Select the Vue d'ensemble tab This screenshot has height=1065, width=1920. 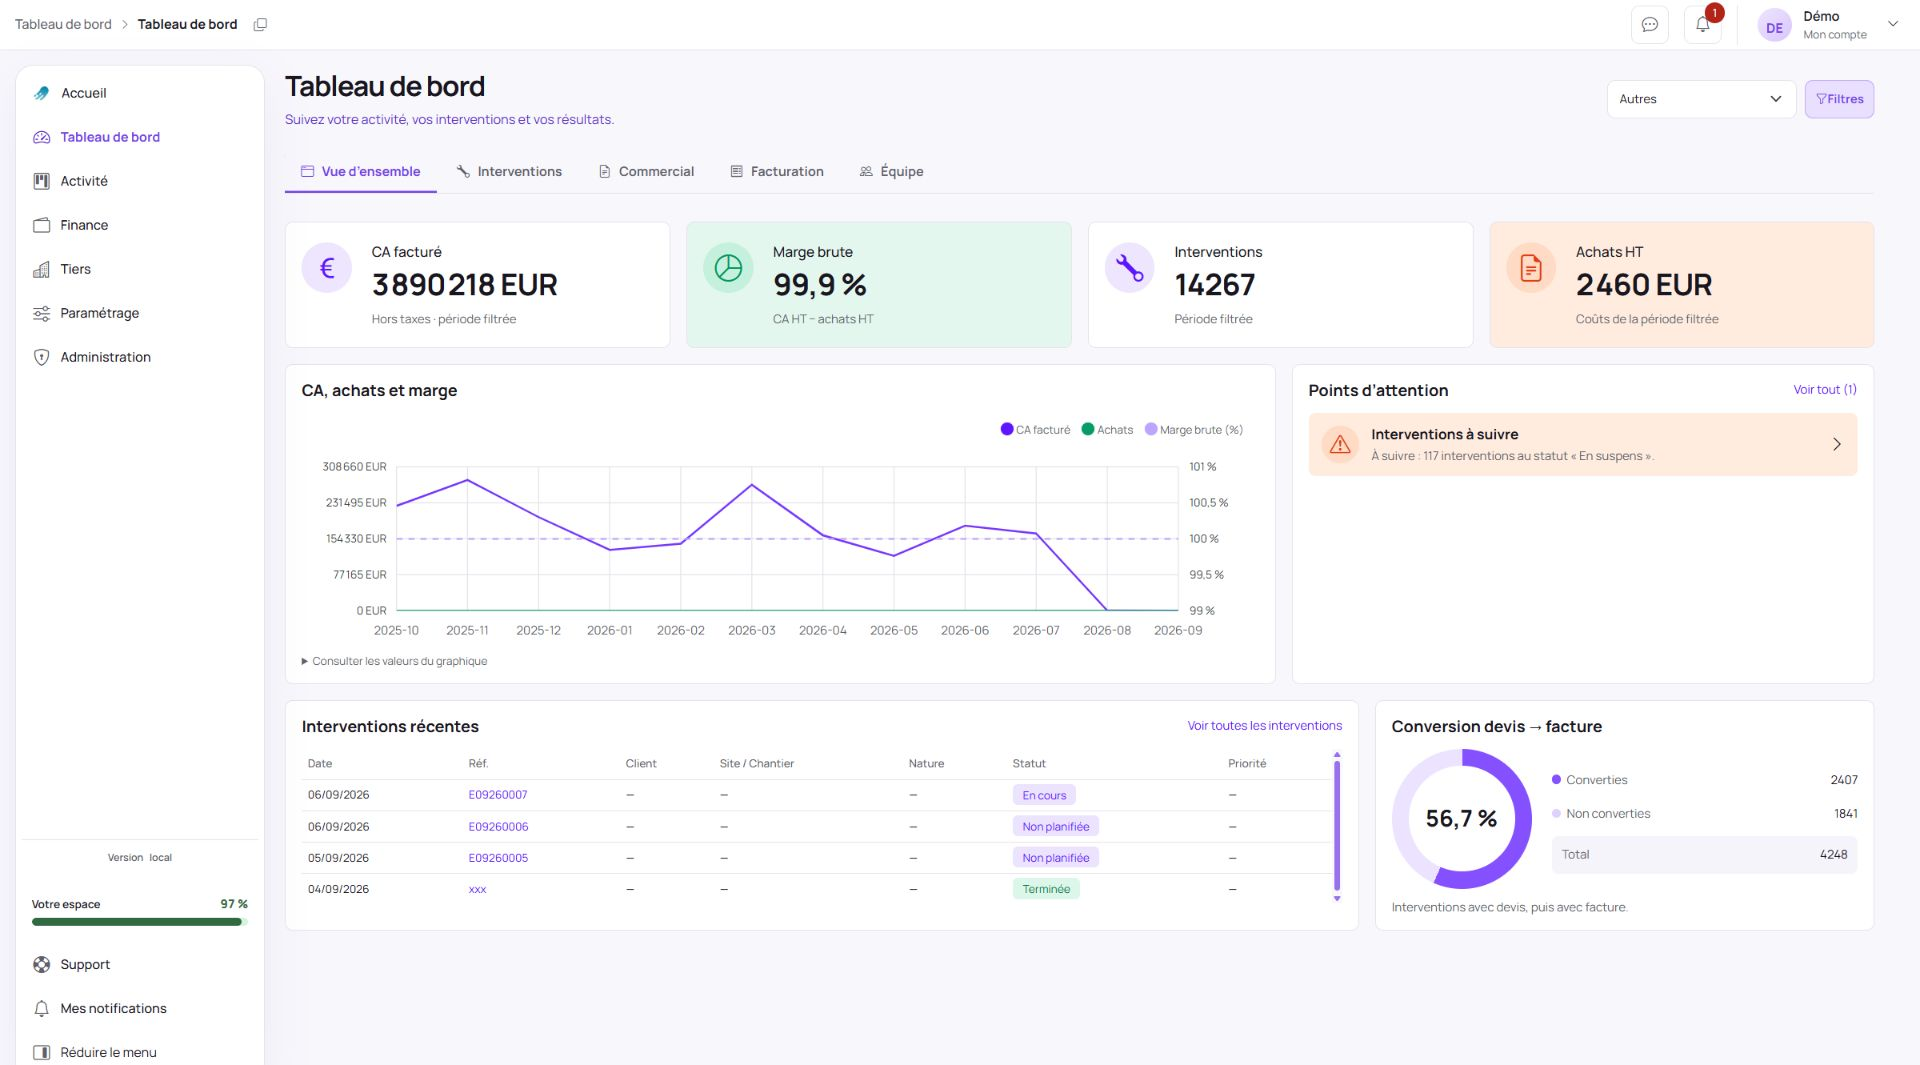tap(361, 172)
